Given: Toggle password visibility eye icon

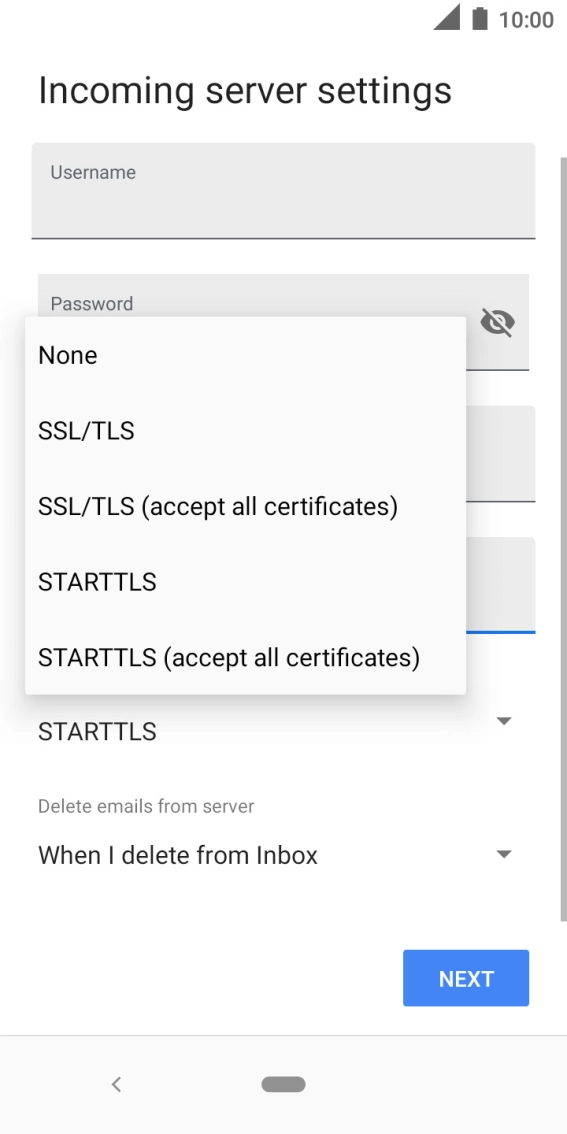Looking at the screenshot, I should [x=498, y=323].
